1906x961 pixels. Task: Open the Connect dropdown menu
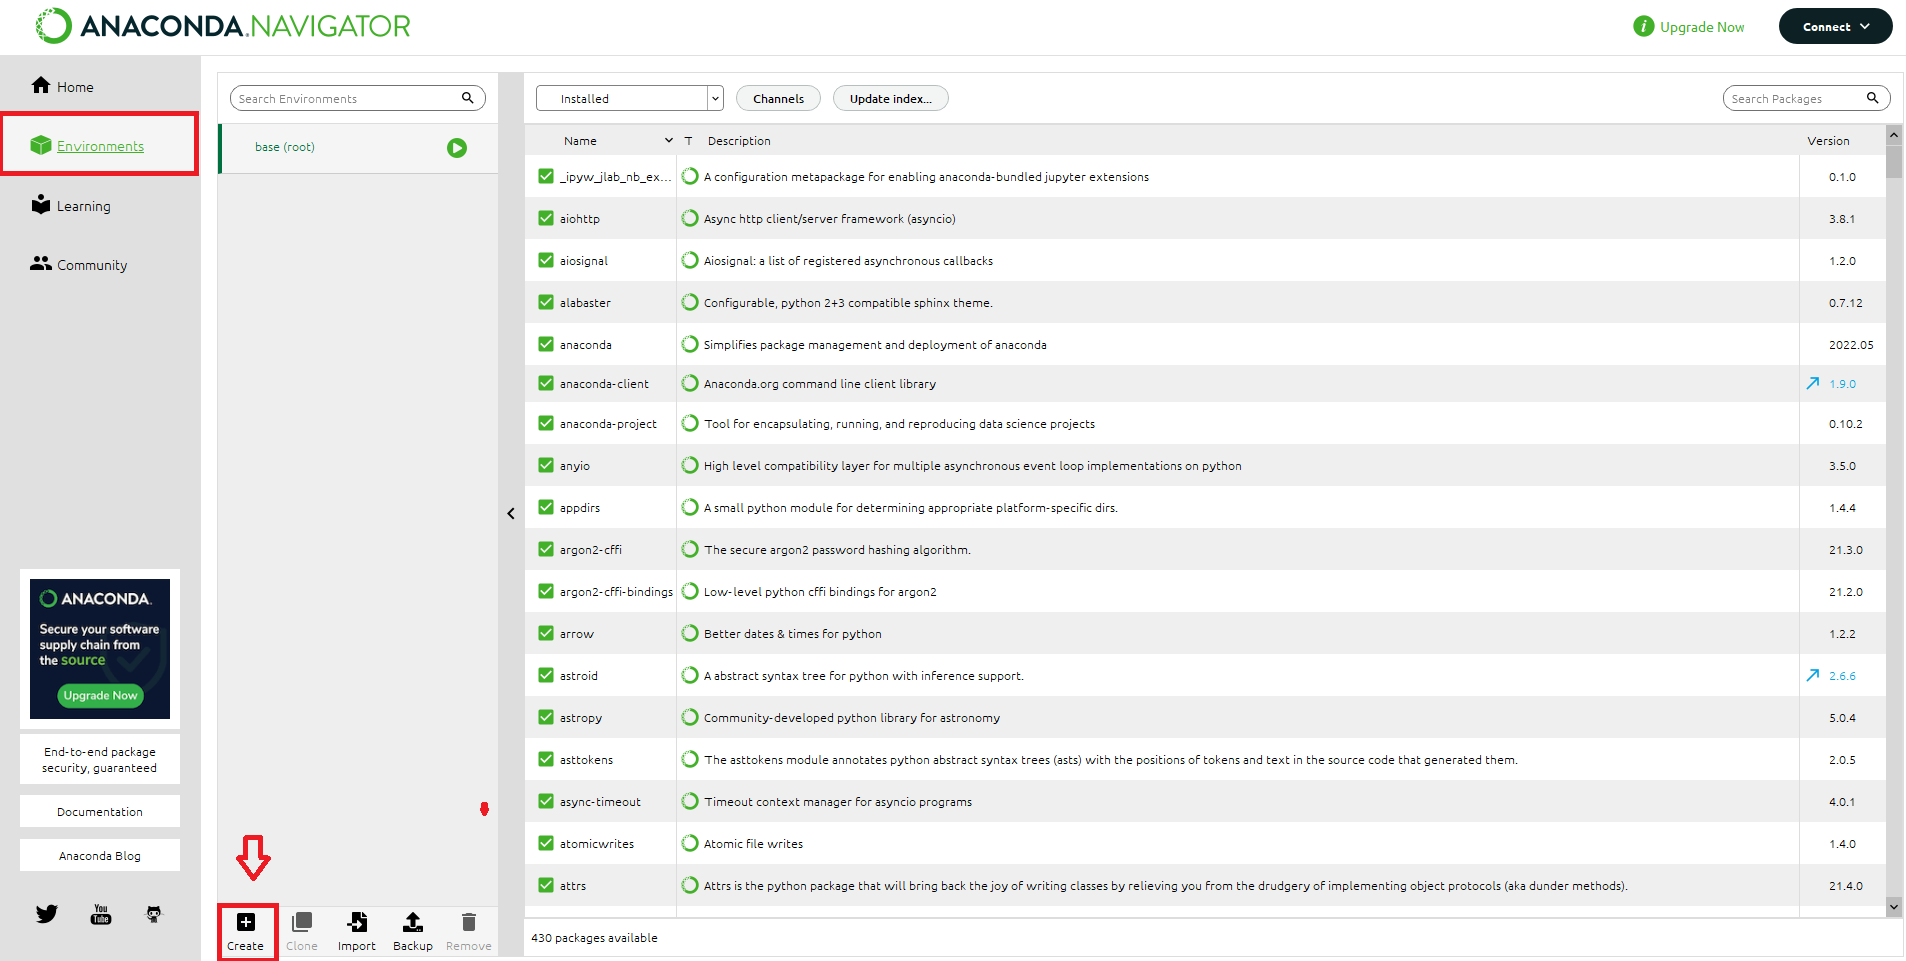[x=1835, y=26]
